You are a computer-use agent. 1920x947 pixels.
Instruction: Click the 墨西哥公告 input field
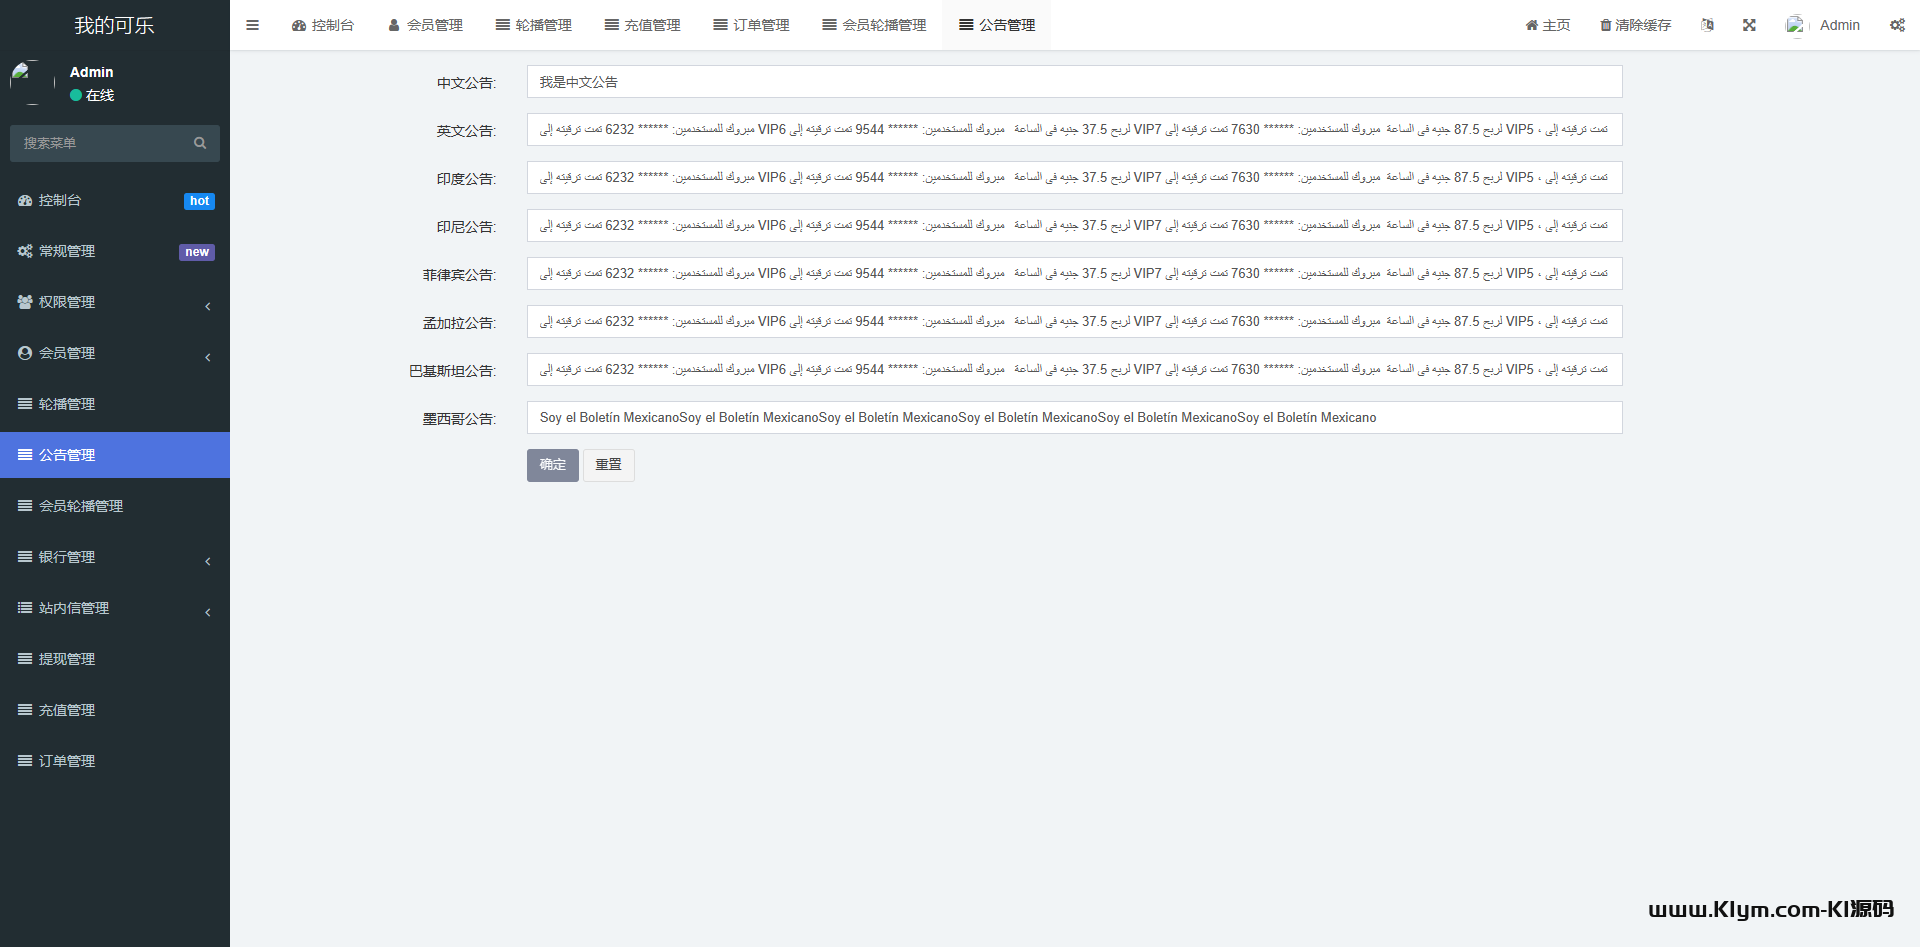(x=1075, y=418)
